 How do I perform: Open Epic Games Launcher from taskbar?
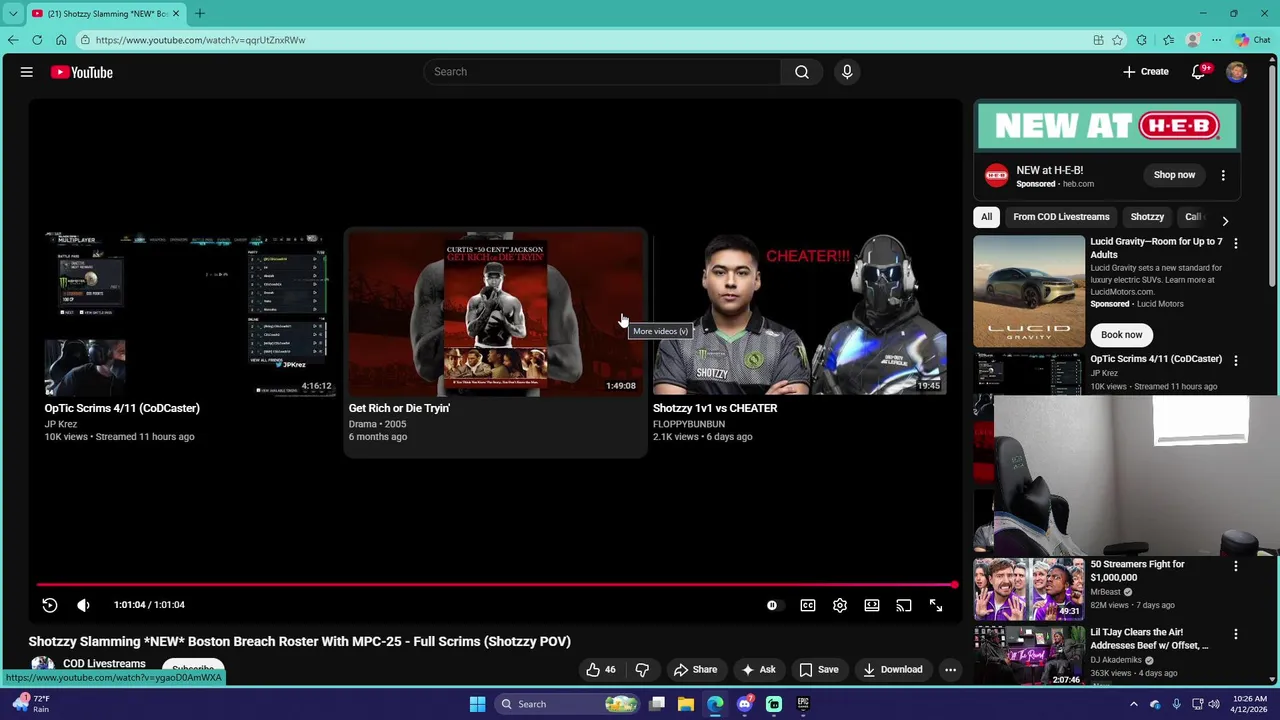click(x=803, y=704)
